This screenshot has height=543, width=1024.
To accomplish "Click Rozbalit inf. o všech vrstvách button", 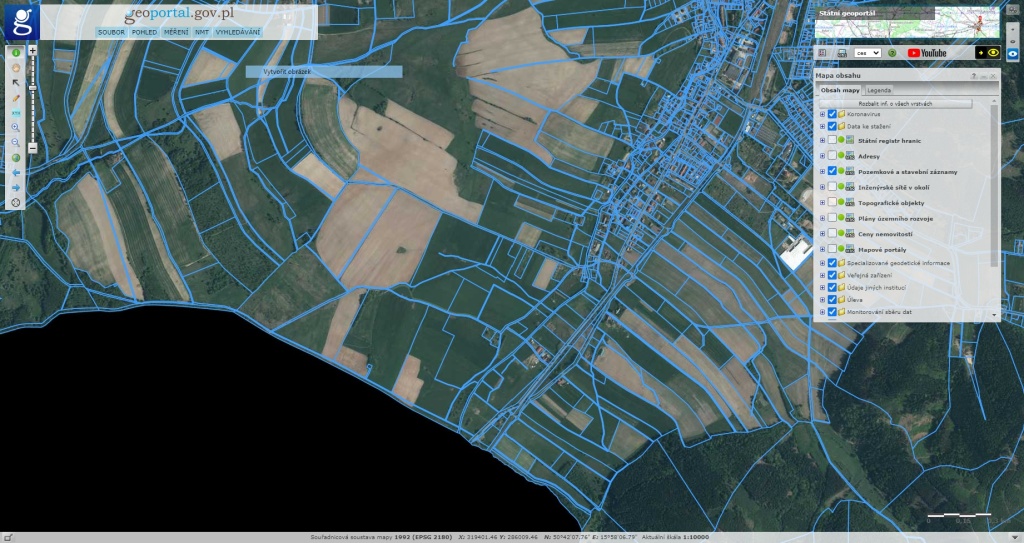I will (895, 103).
